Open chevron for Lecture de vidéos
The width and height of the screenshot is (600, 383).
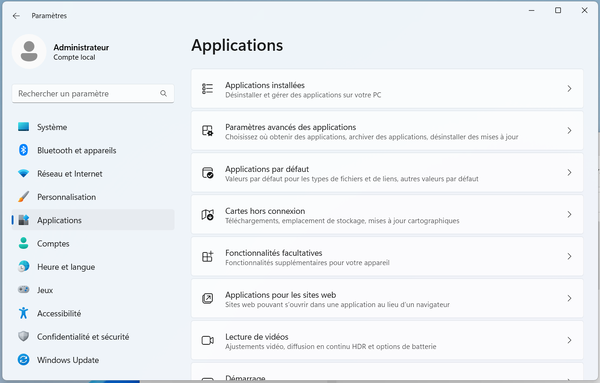(569, 340)
